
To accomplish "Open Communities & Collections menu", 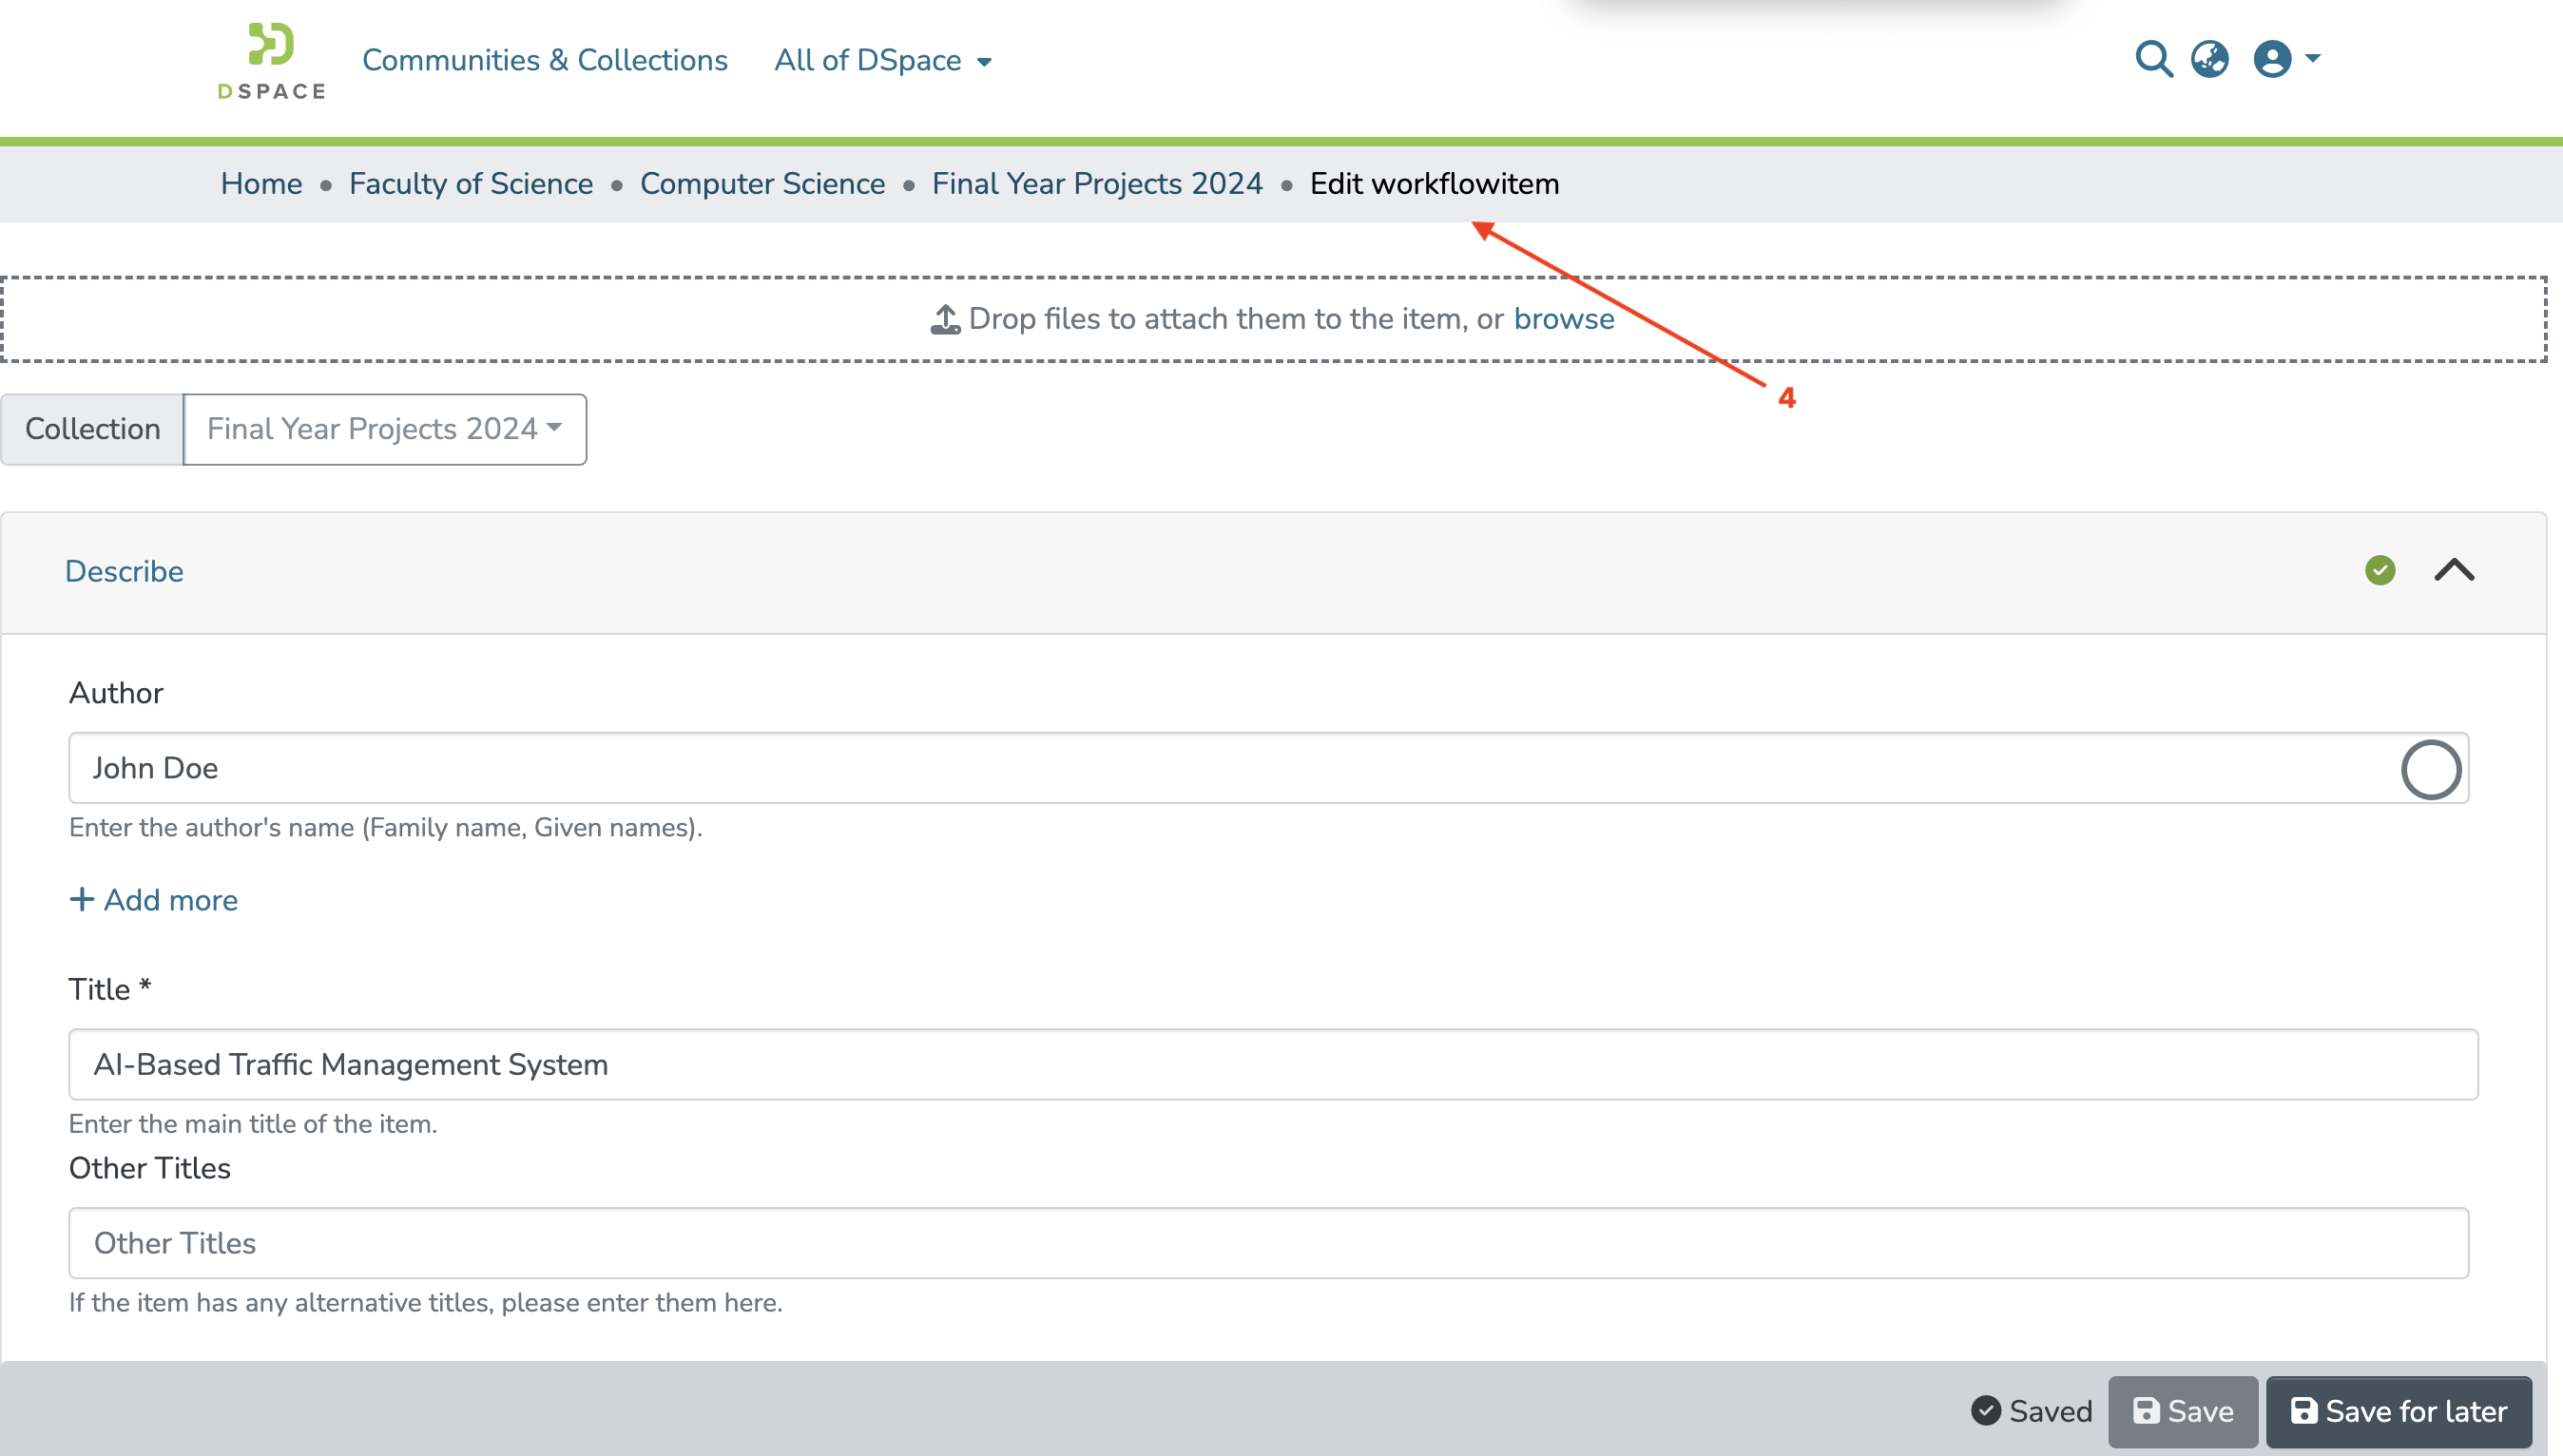I will tap(544, 61).
